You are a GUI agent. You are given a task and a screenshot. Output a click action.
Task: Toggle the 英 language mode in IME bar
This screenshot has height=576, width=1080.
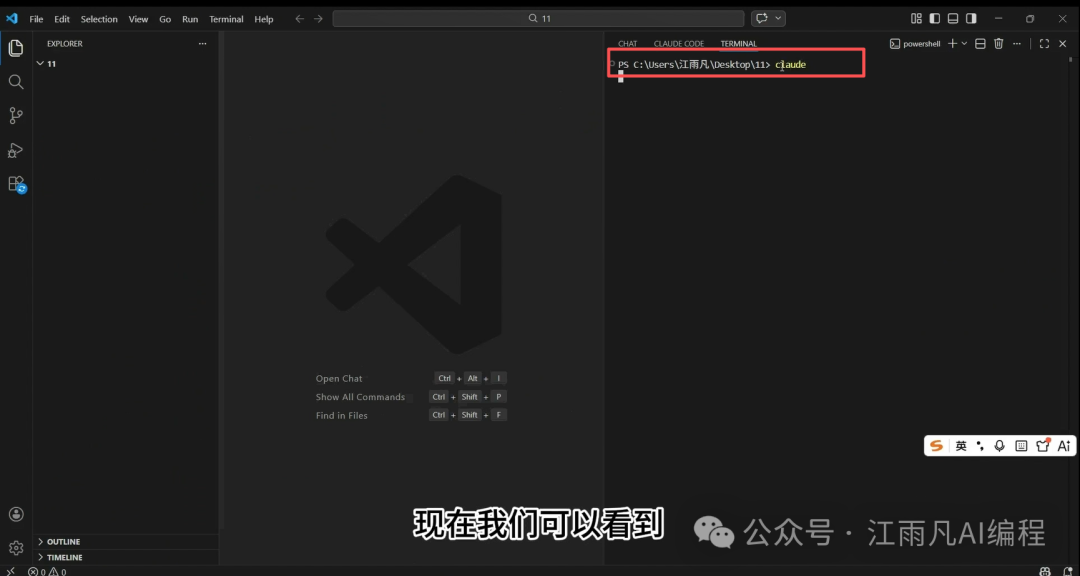coord(961,446)
